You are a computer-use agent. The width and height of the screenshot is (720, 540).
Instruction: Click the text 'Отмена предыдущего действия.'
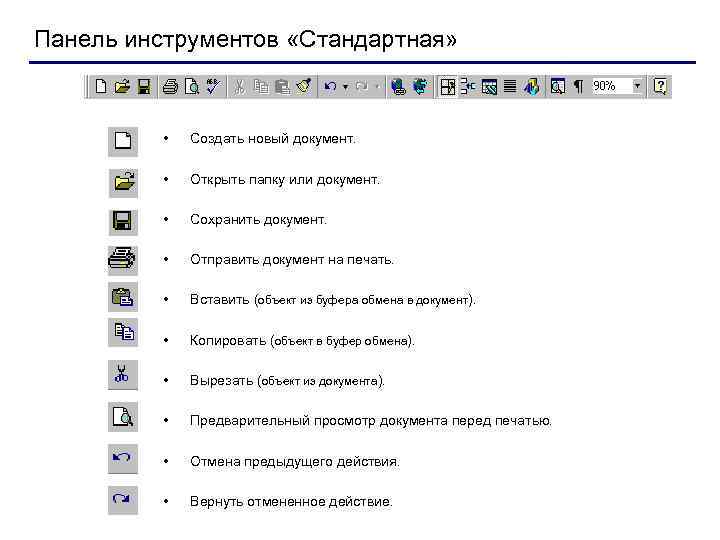295,461
